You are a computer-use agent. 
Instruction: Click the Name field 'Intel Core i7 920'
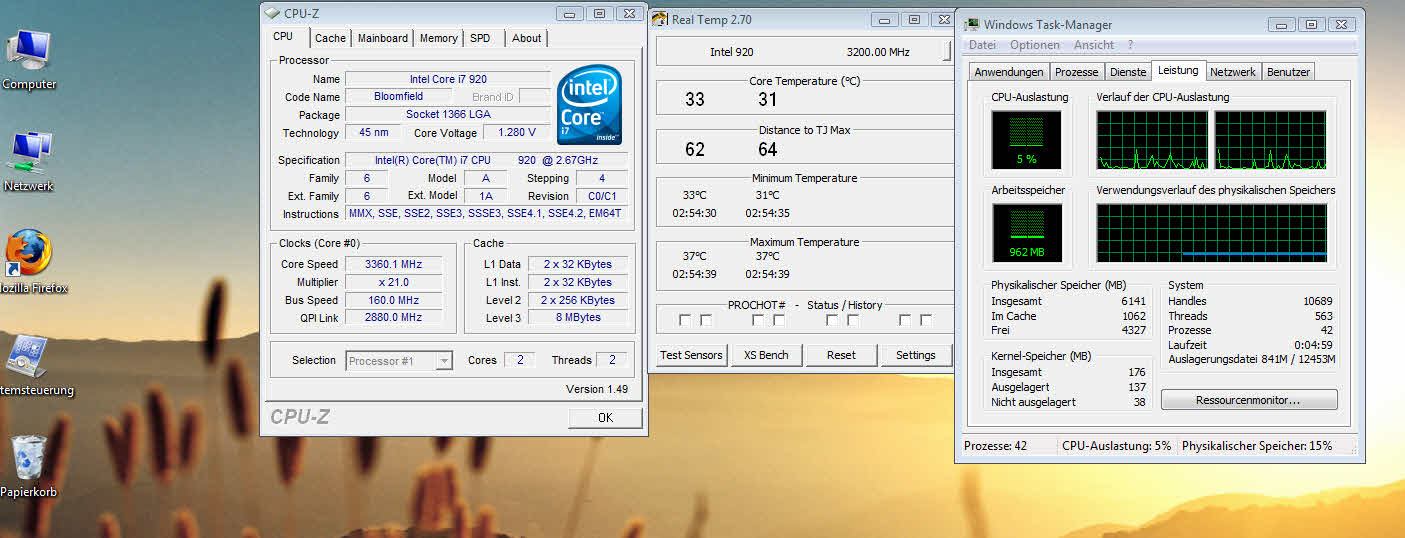point(448,79)
